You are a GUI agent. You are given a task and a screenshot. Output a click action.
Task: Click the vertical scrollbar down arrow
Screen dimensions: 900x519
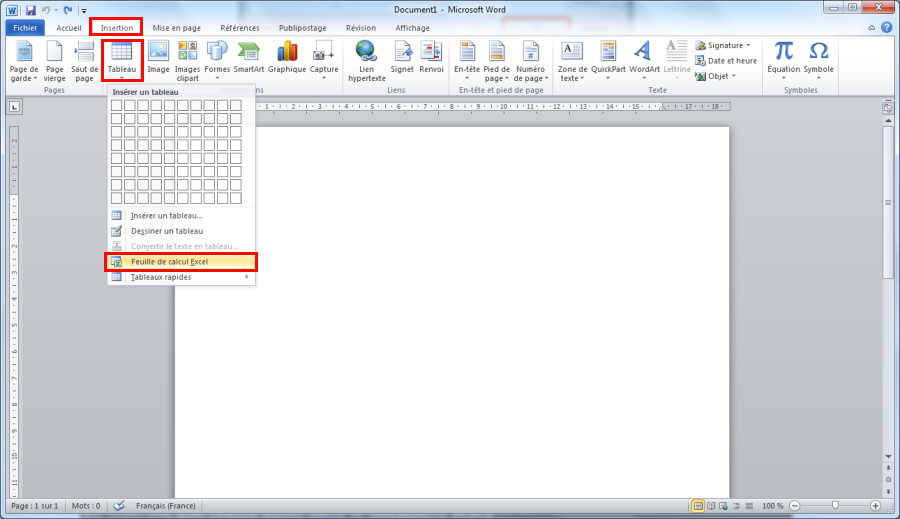(888, 456)
